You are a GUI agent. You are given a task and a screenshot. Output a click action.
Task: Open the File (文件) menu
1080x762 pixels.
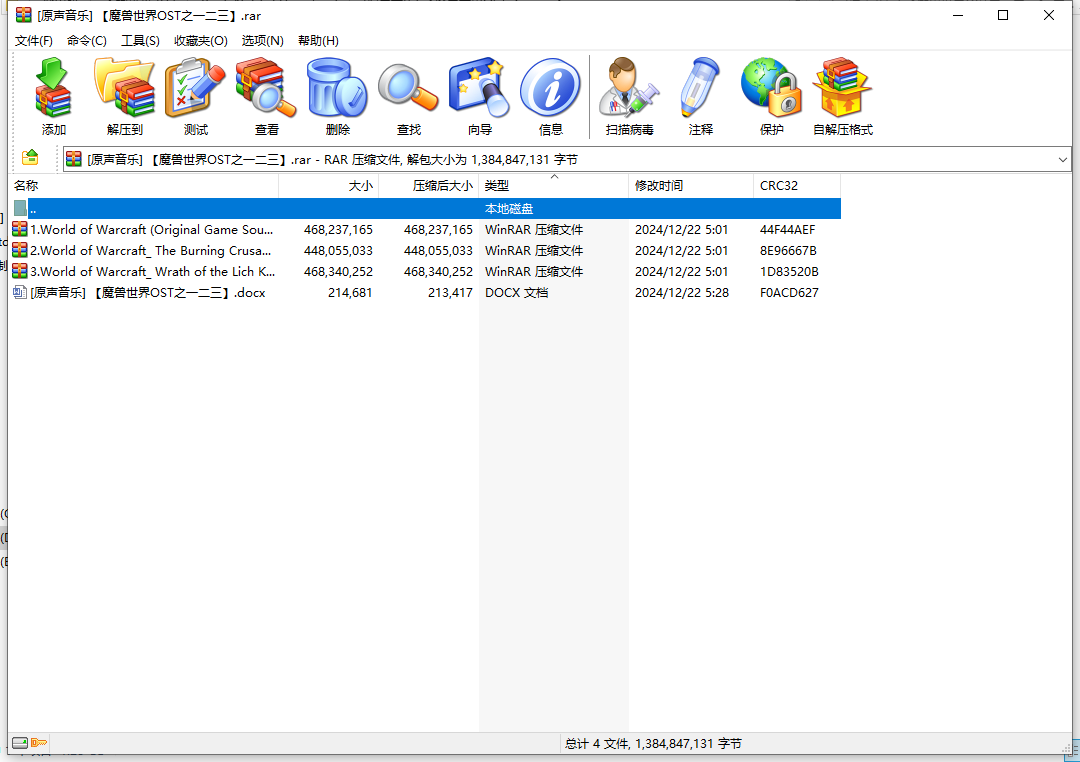click(34, 41)
